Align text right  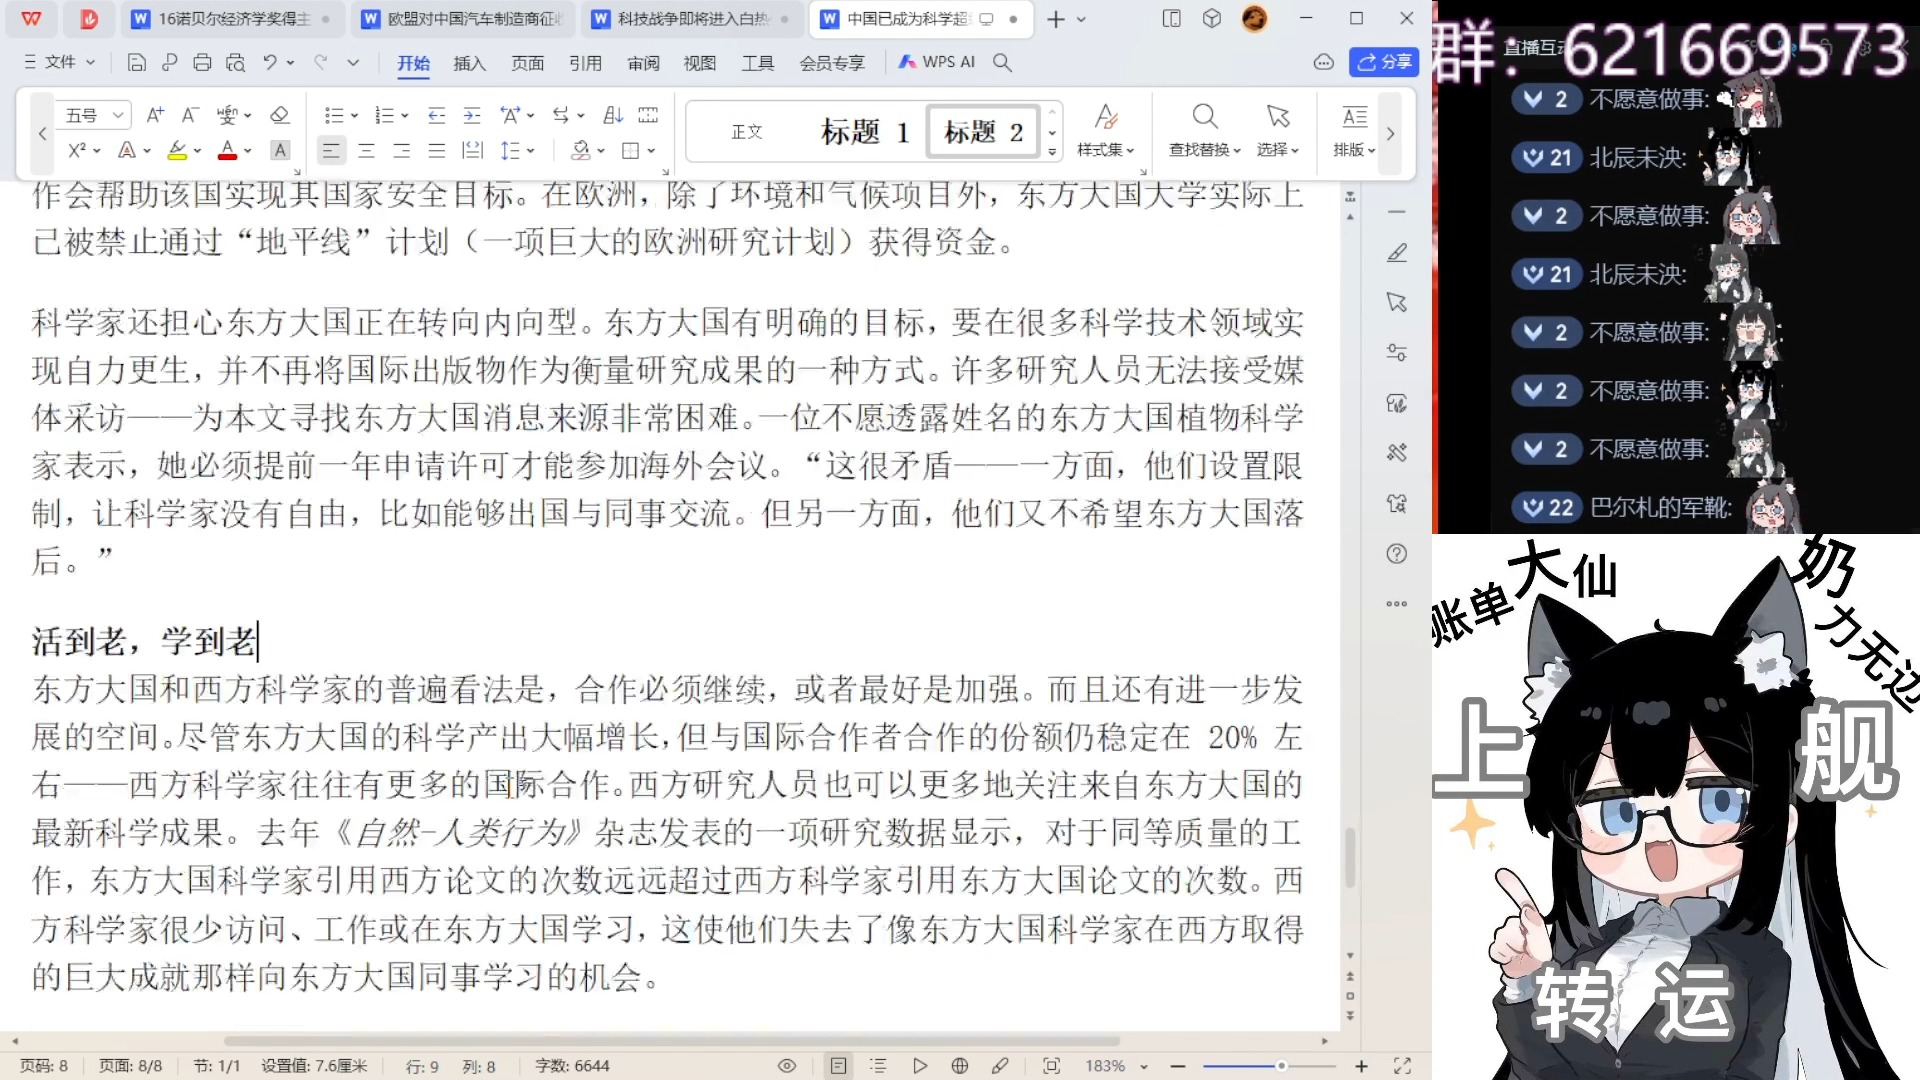coord(401,150)
